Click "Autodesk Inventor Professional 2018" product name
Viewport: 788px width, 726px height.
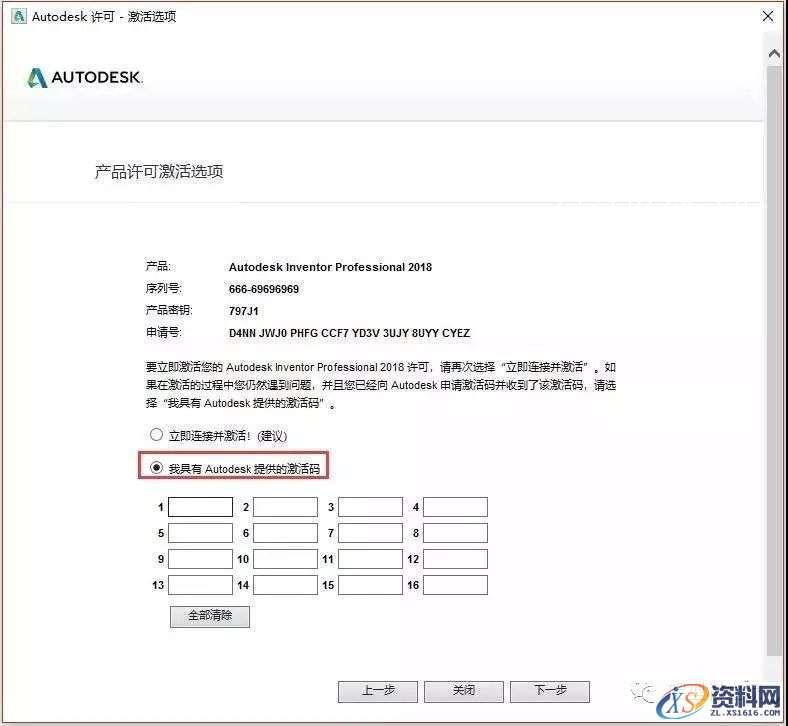click(330, 267)
